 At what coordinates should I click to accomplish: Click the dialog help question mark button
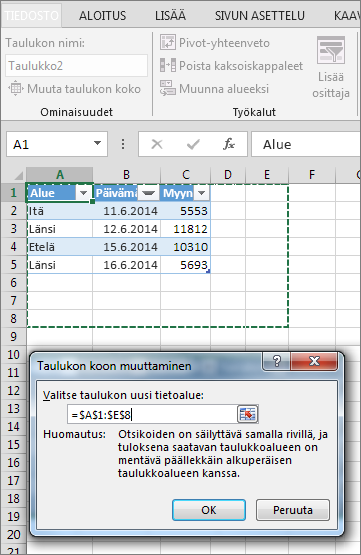click(276, 361)
